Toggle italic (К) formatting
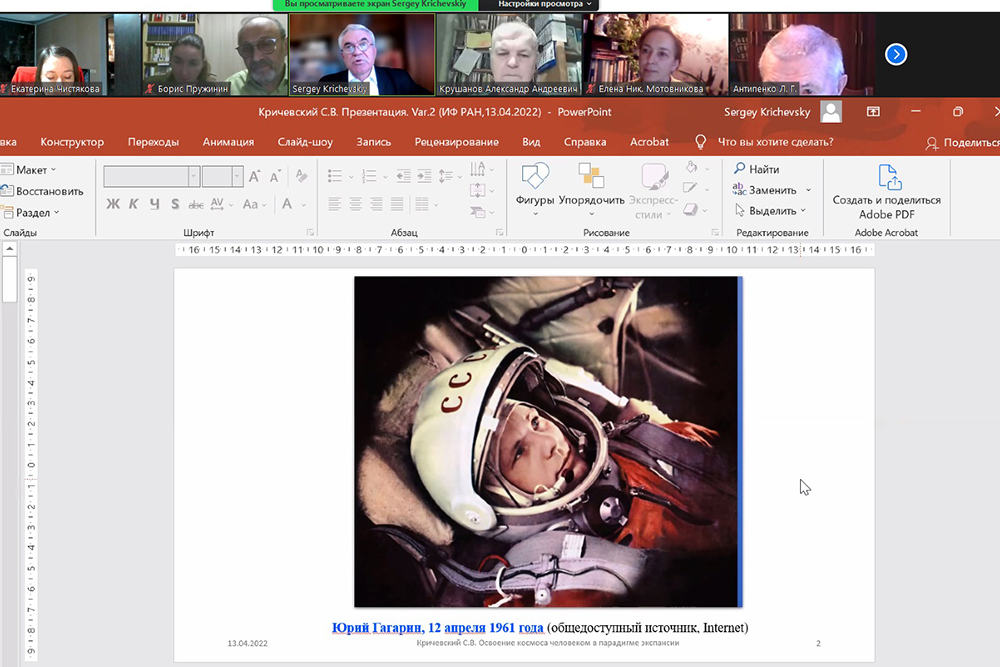1000x667 pixels. (134, 204)
